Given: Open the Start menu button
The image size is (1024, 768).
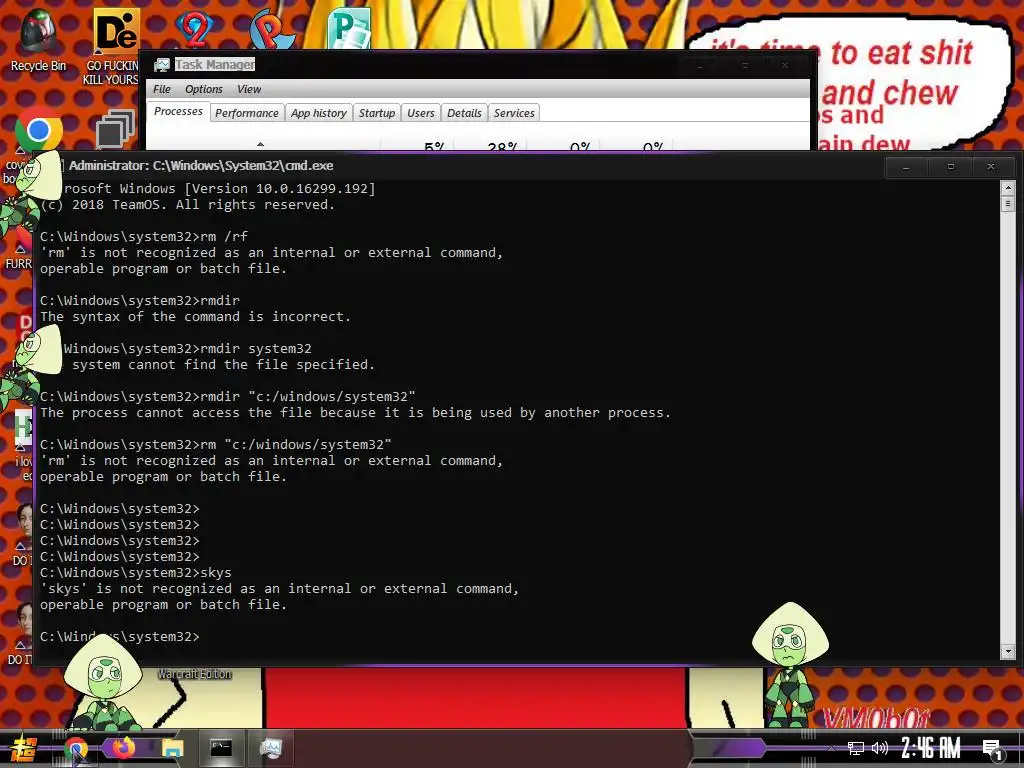Looking at the screenshot, I should tap(22, 749).
